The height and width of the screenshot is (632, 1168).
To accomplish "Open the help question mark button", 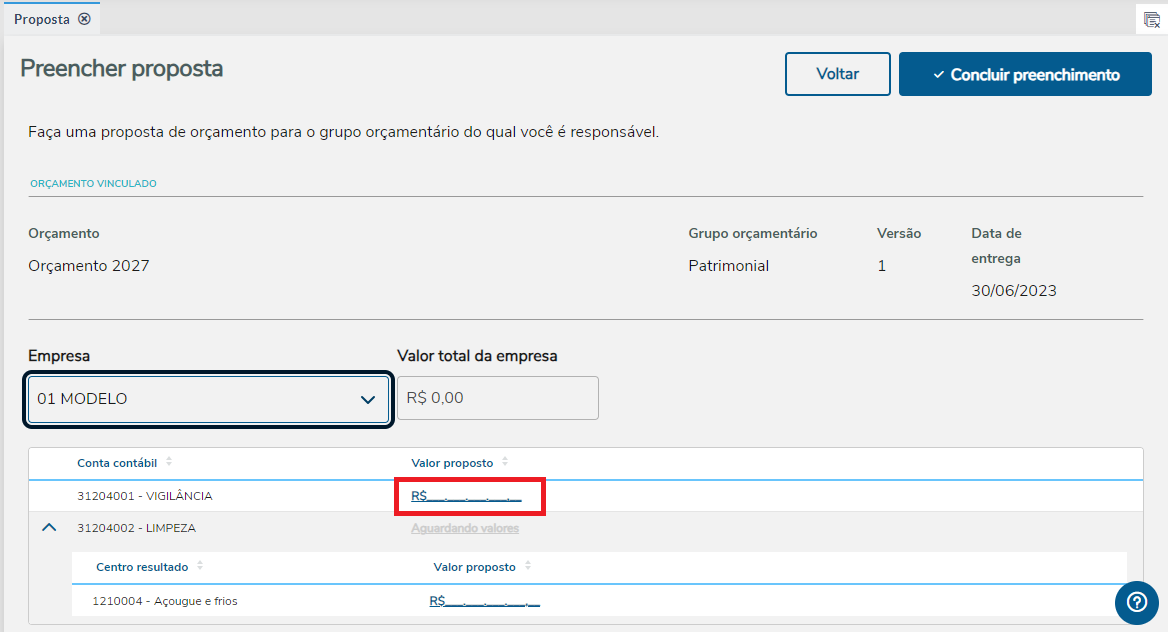I will tap(1136, 601).
